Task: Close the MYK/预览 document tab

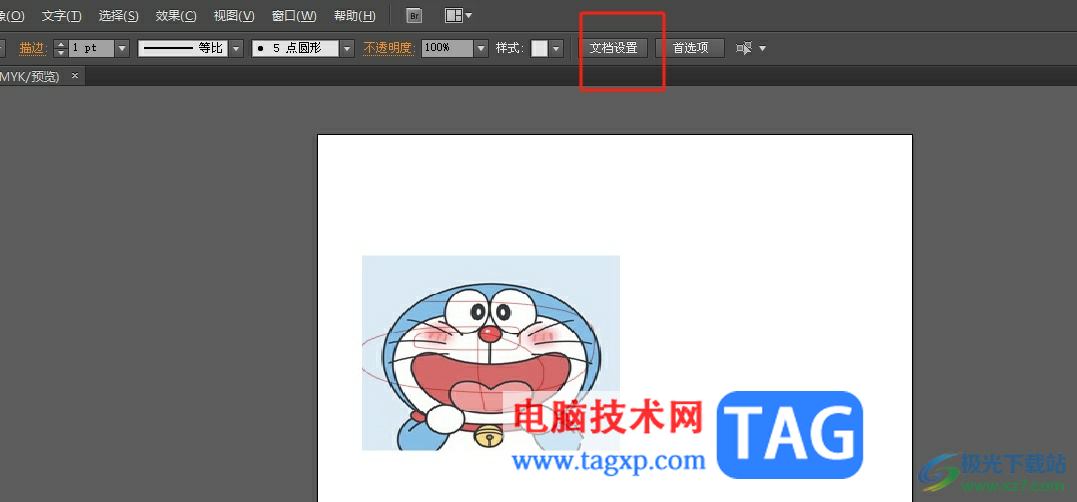Action: coord(75,76)
